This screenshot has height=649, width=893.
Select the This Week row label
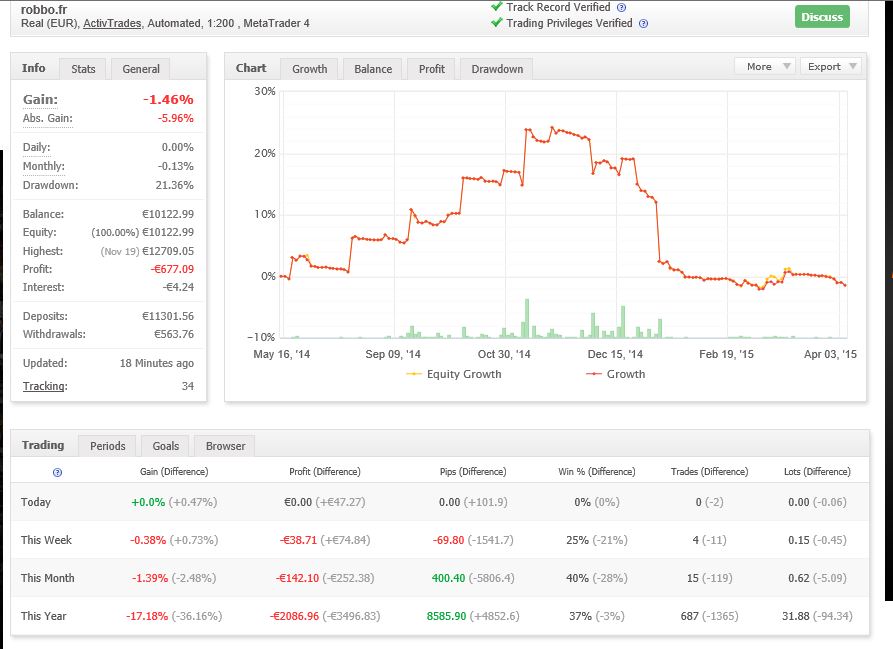coord(46,540)
